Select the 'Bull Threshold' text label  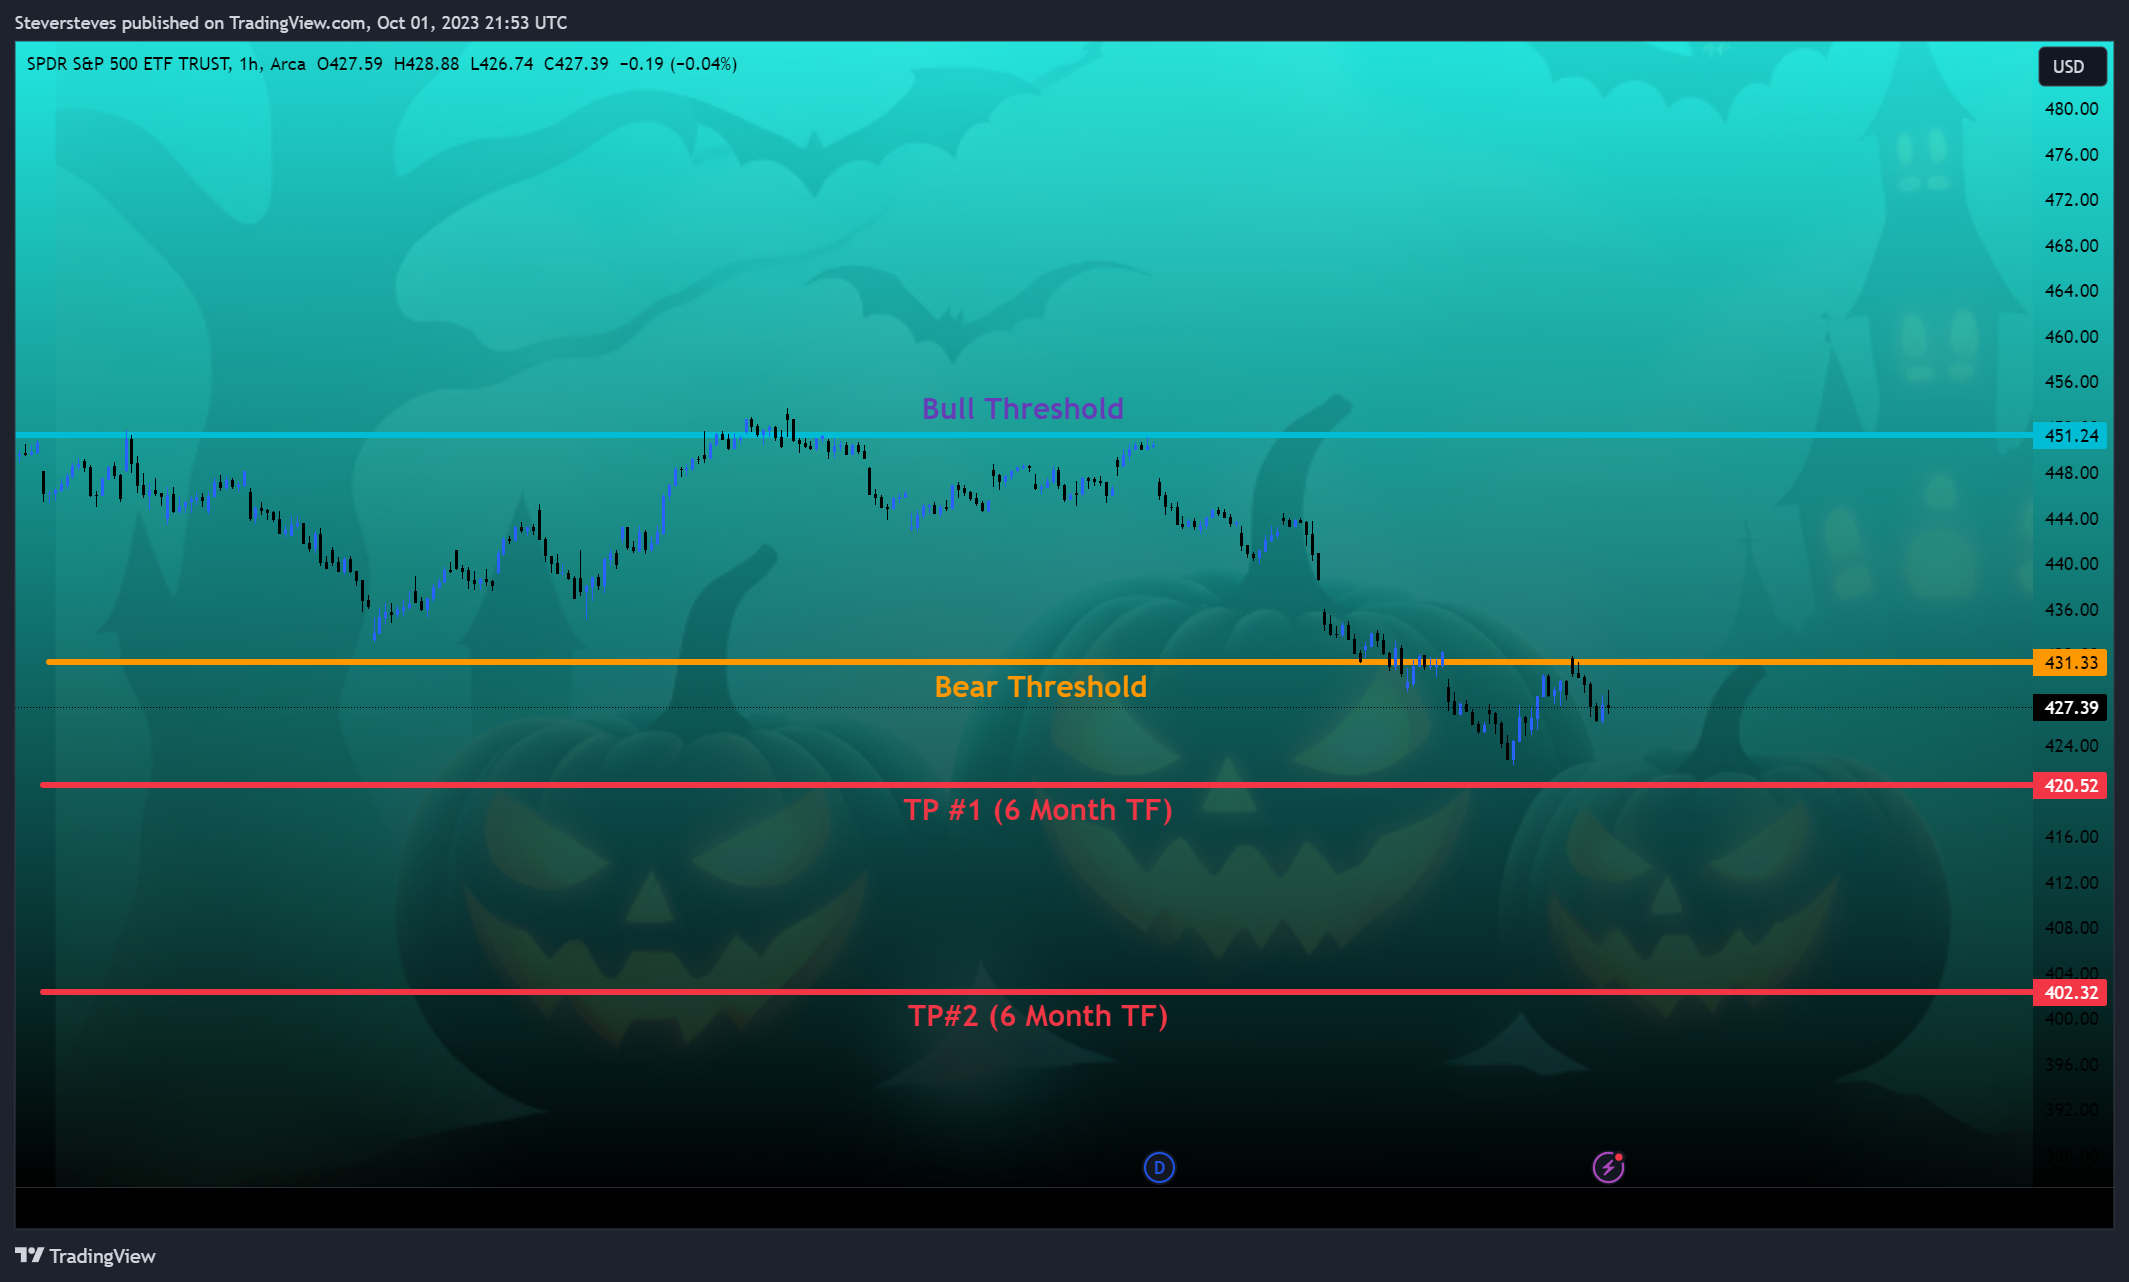1022,409
